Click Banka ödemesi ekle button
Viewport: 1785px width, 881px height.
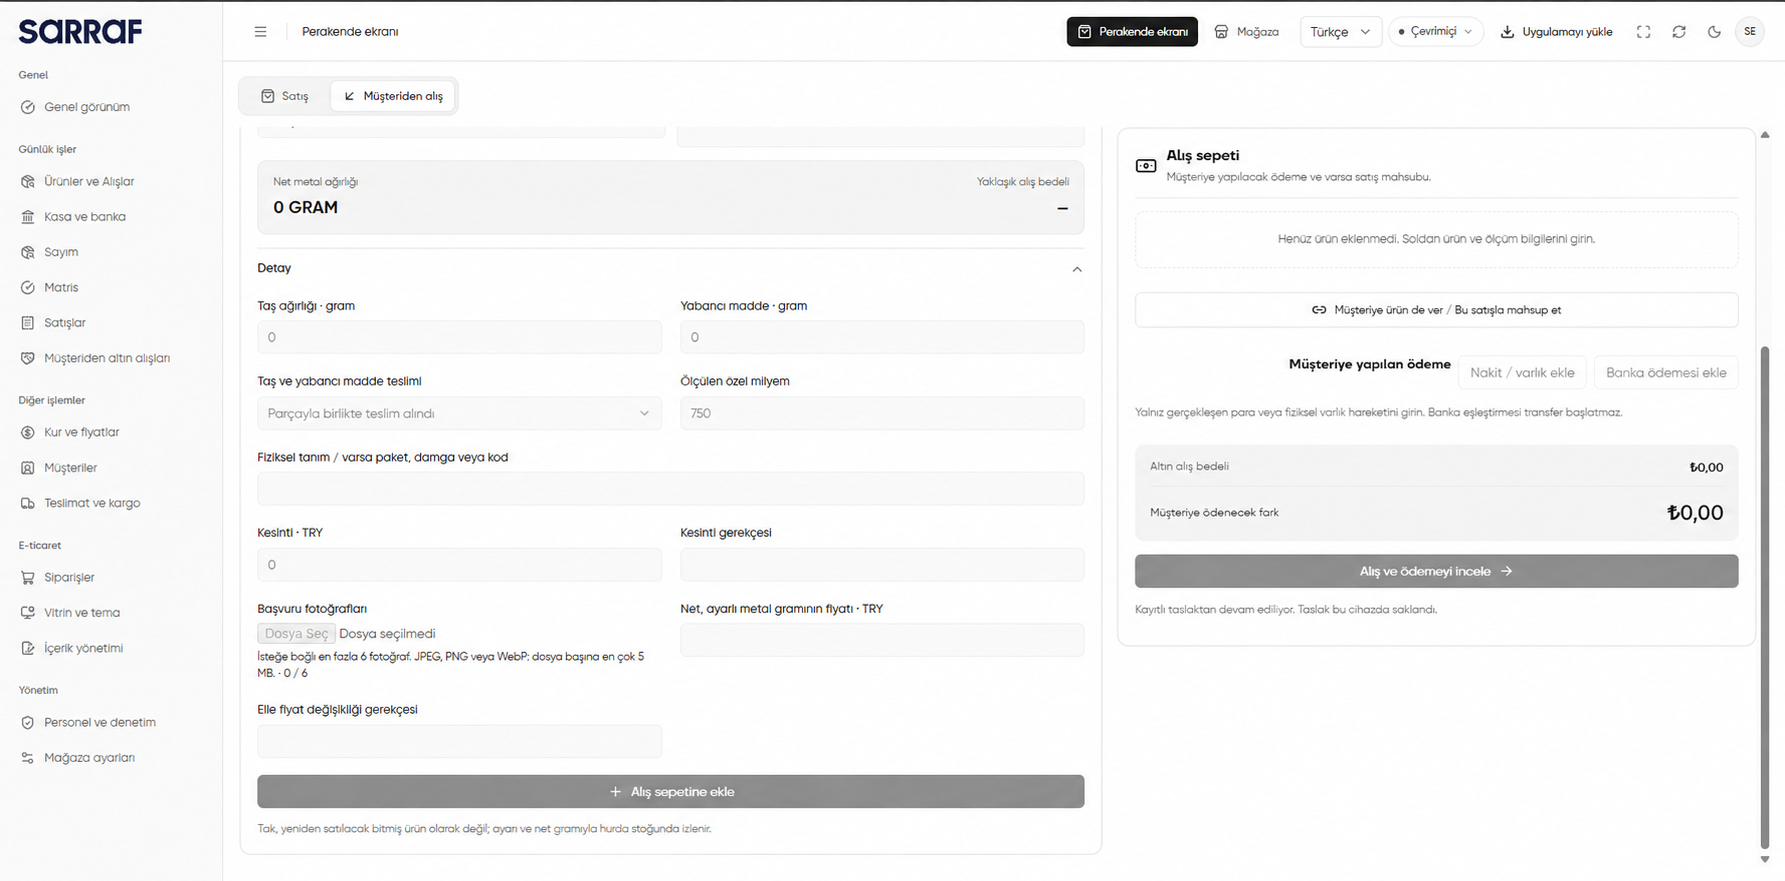click(1666, 373)
